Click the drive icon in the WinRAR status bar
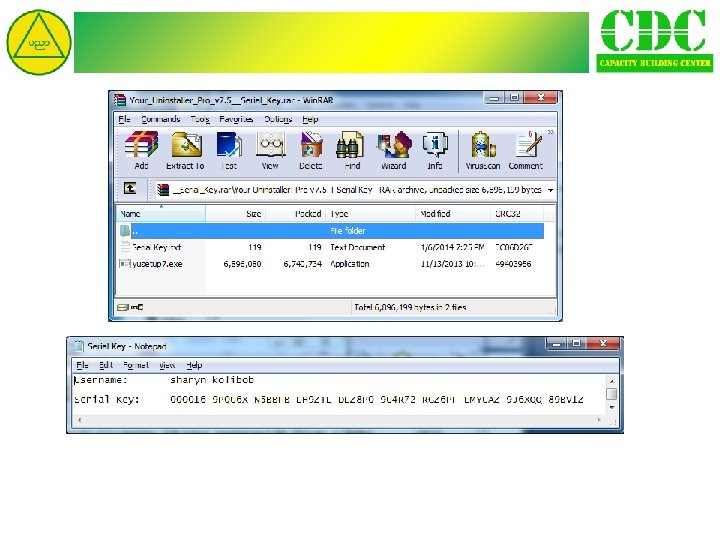The height and width of the screenshot is (540, 720). click(x=122, y=307)
